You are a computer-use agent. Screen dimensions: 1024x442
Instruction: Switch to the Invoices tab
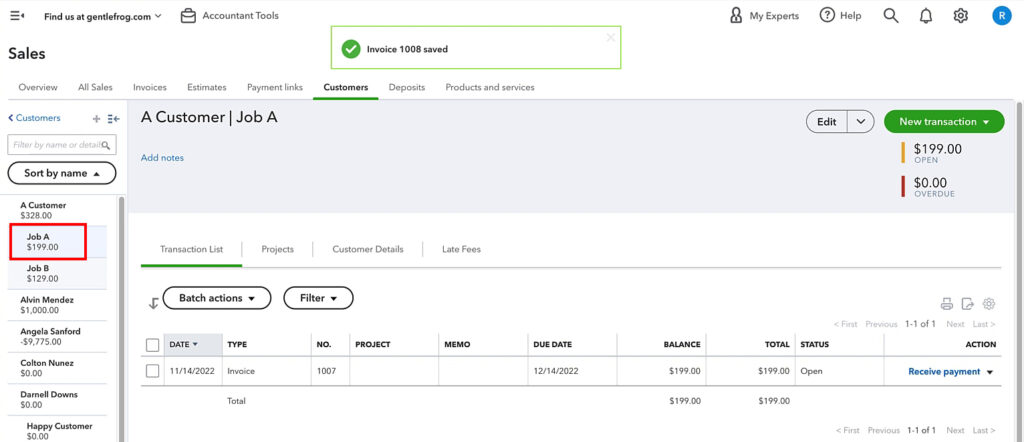click(x=150, y=87)
